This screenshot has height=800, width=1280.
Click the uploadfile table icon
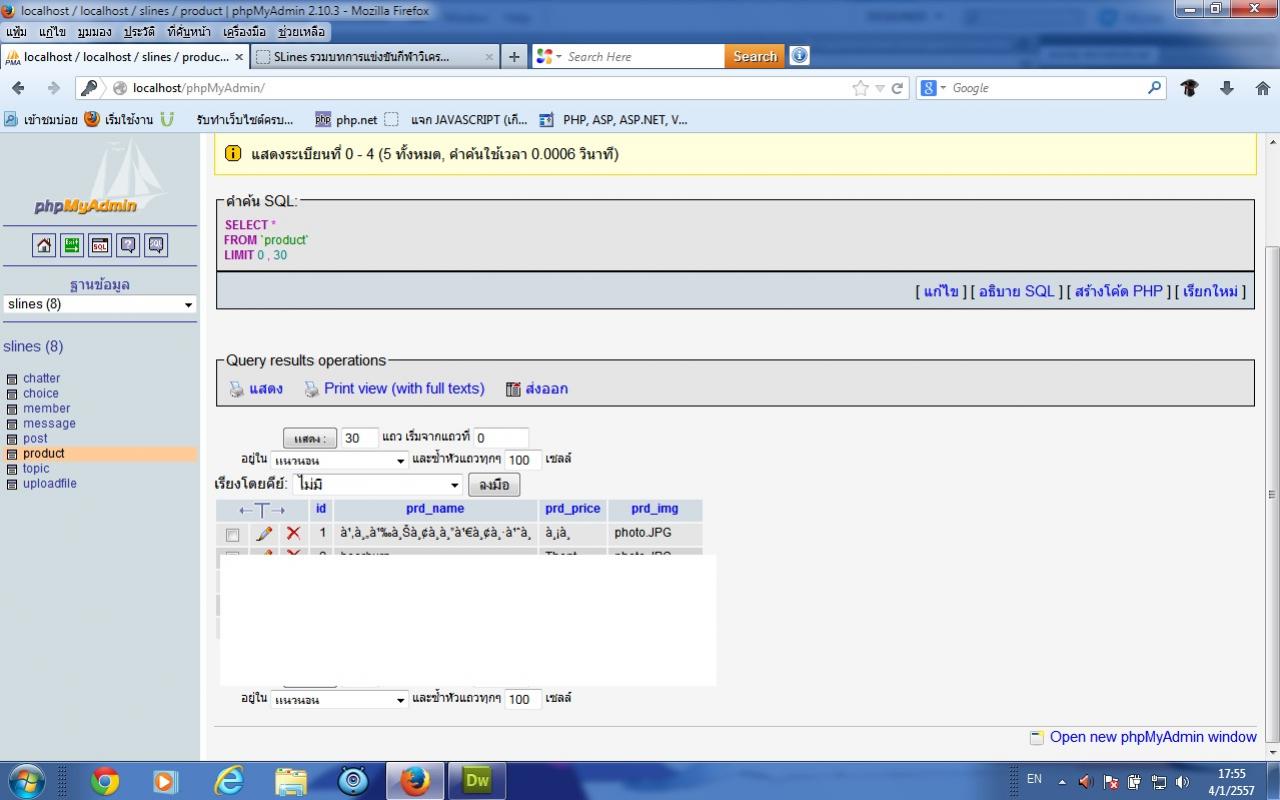(12, 484)
